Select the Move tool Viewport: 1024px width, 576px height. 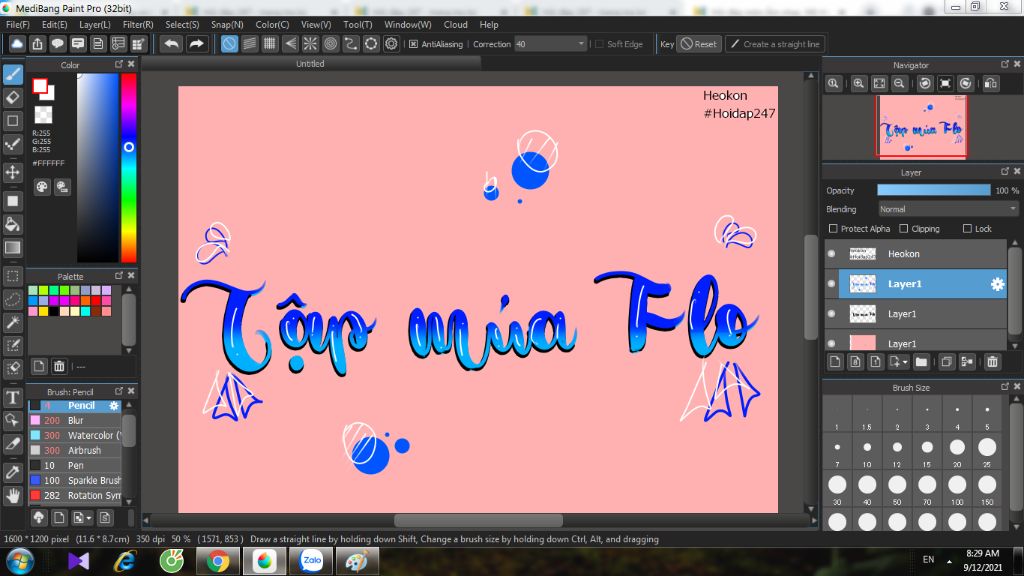pos(12,172)
